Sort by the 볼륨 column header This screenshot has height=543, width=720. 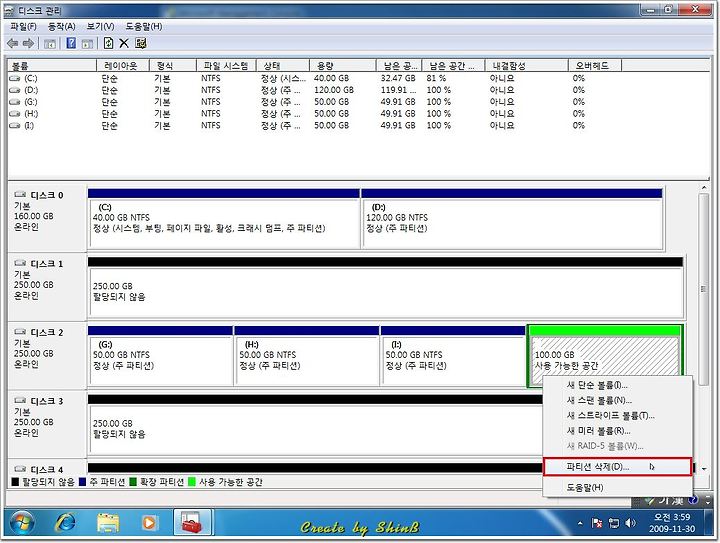52,66
